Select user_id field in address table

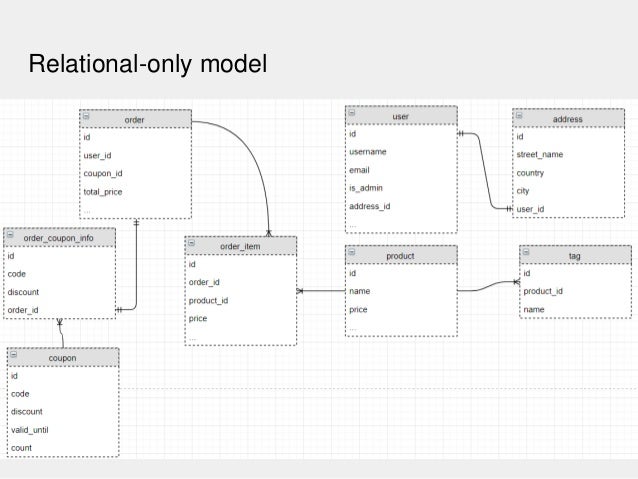click(x=568, y=209)
